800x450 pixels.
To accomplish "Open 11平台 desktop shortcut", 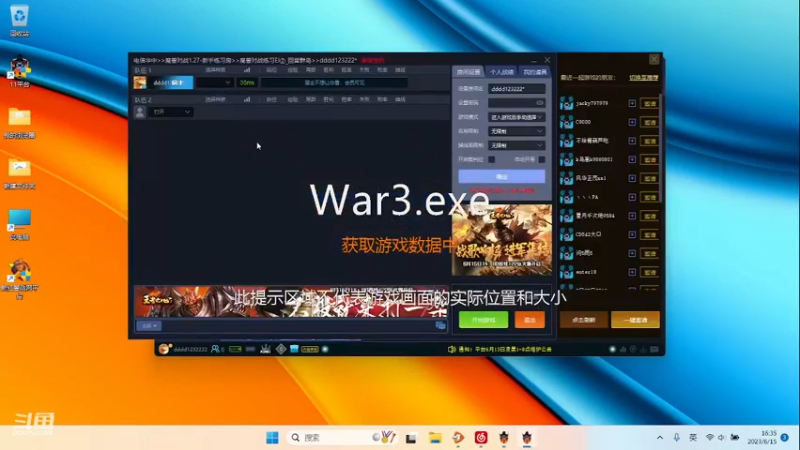I will (19, 71).
